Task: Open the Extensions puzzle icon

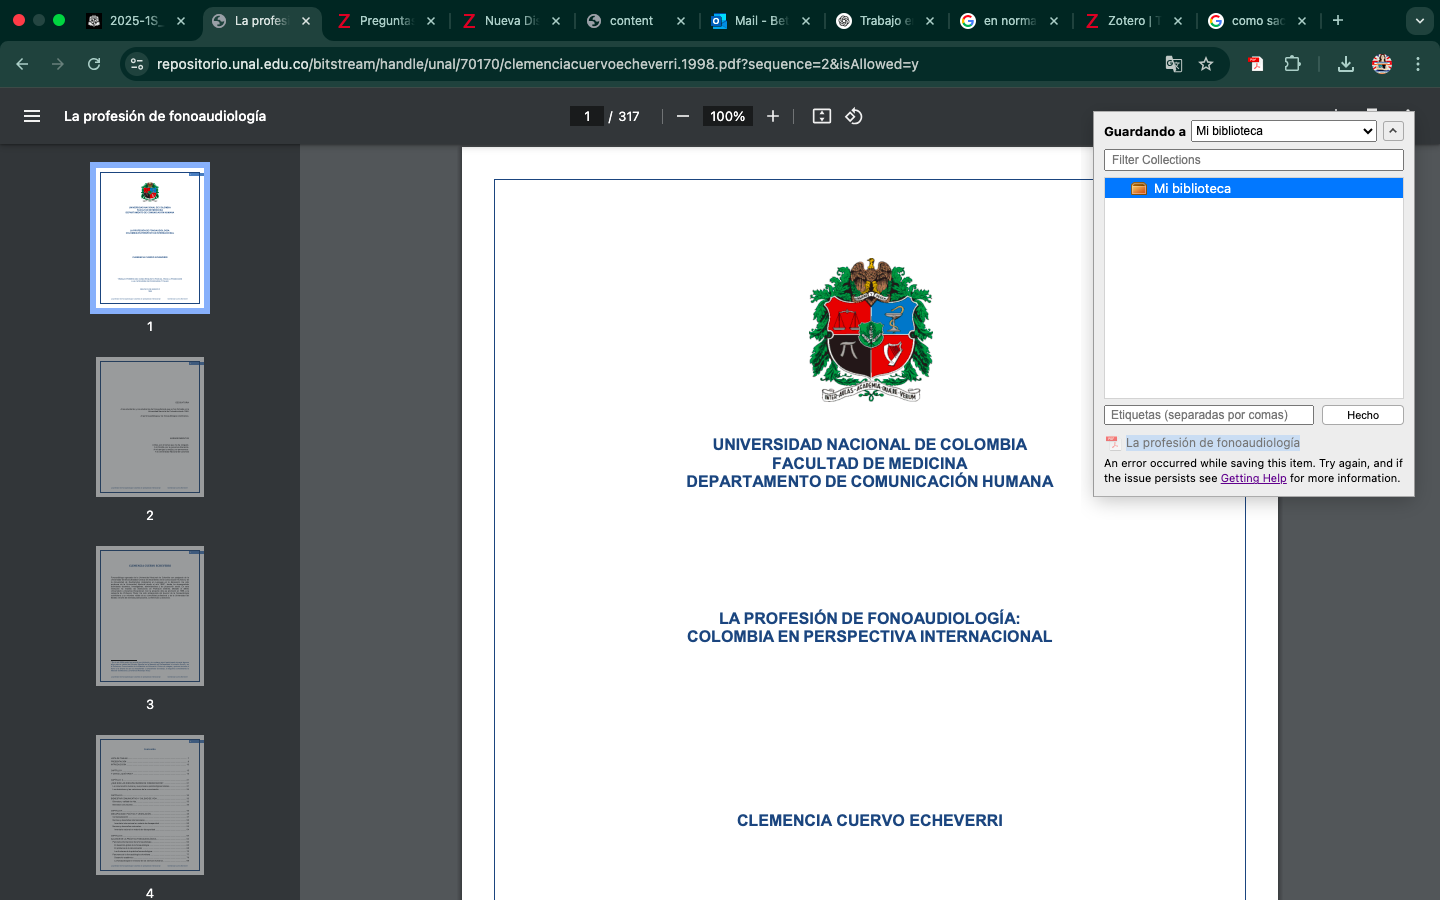Action: click(x=1292, y=64)
